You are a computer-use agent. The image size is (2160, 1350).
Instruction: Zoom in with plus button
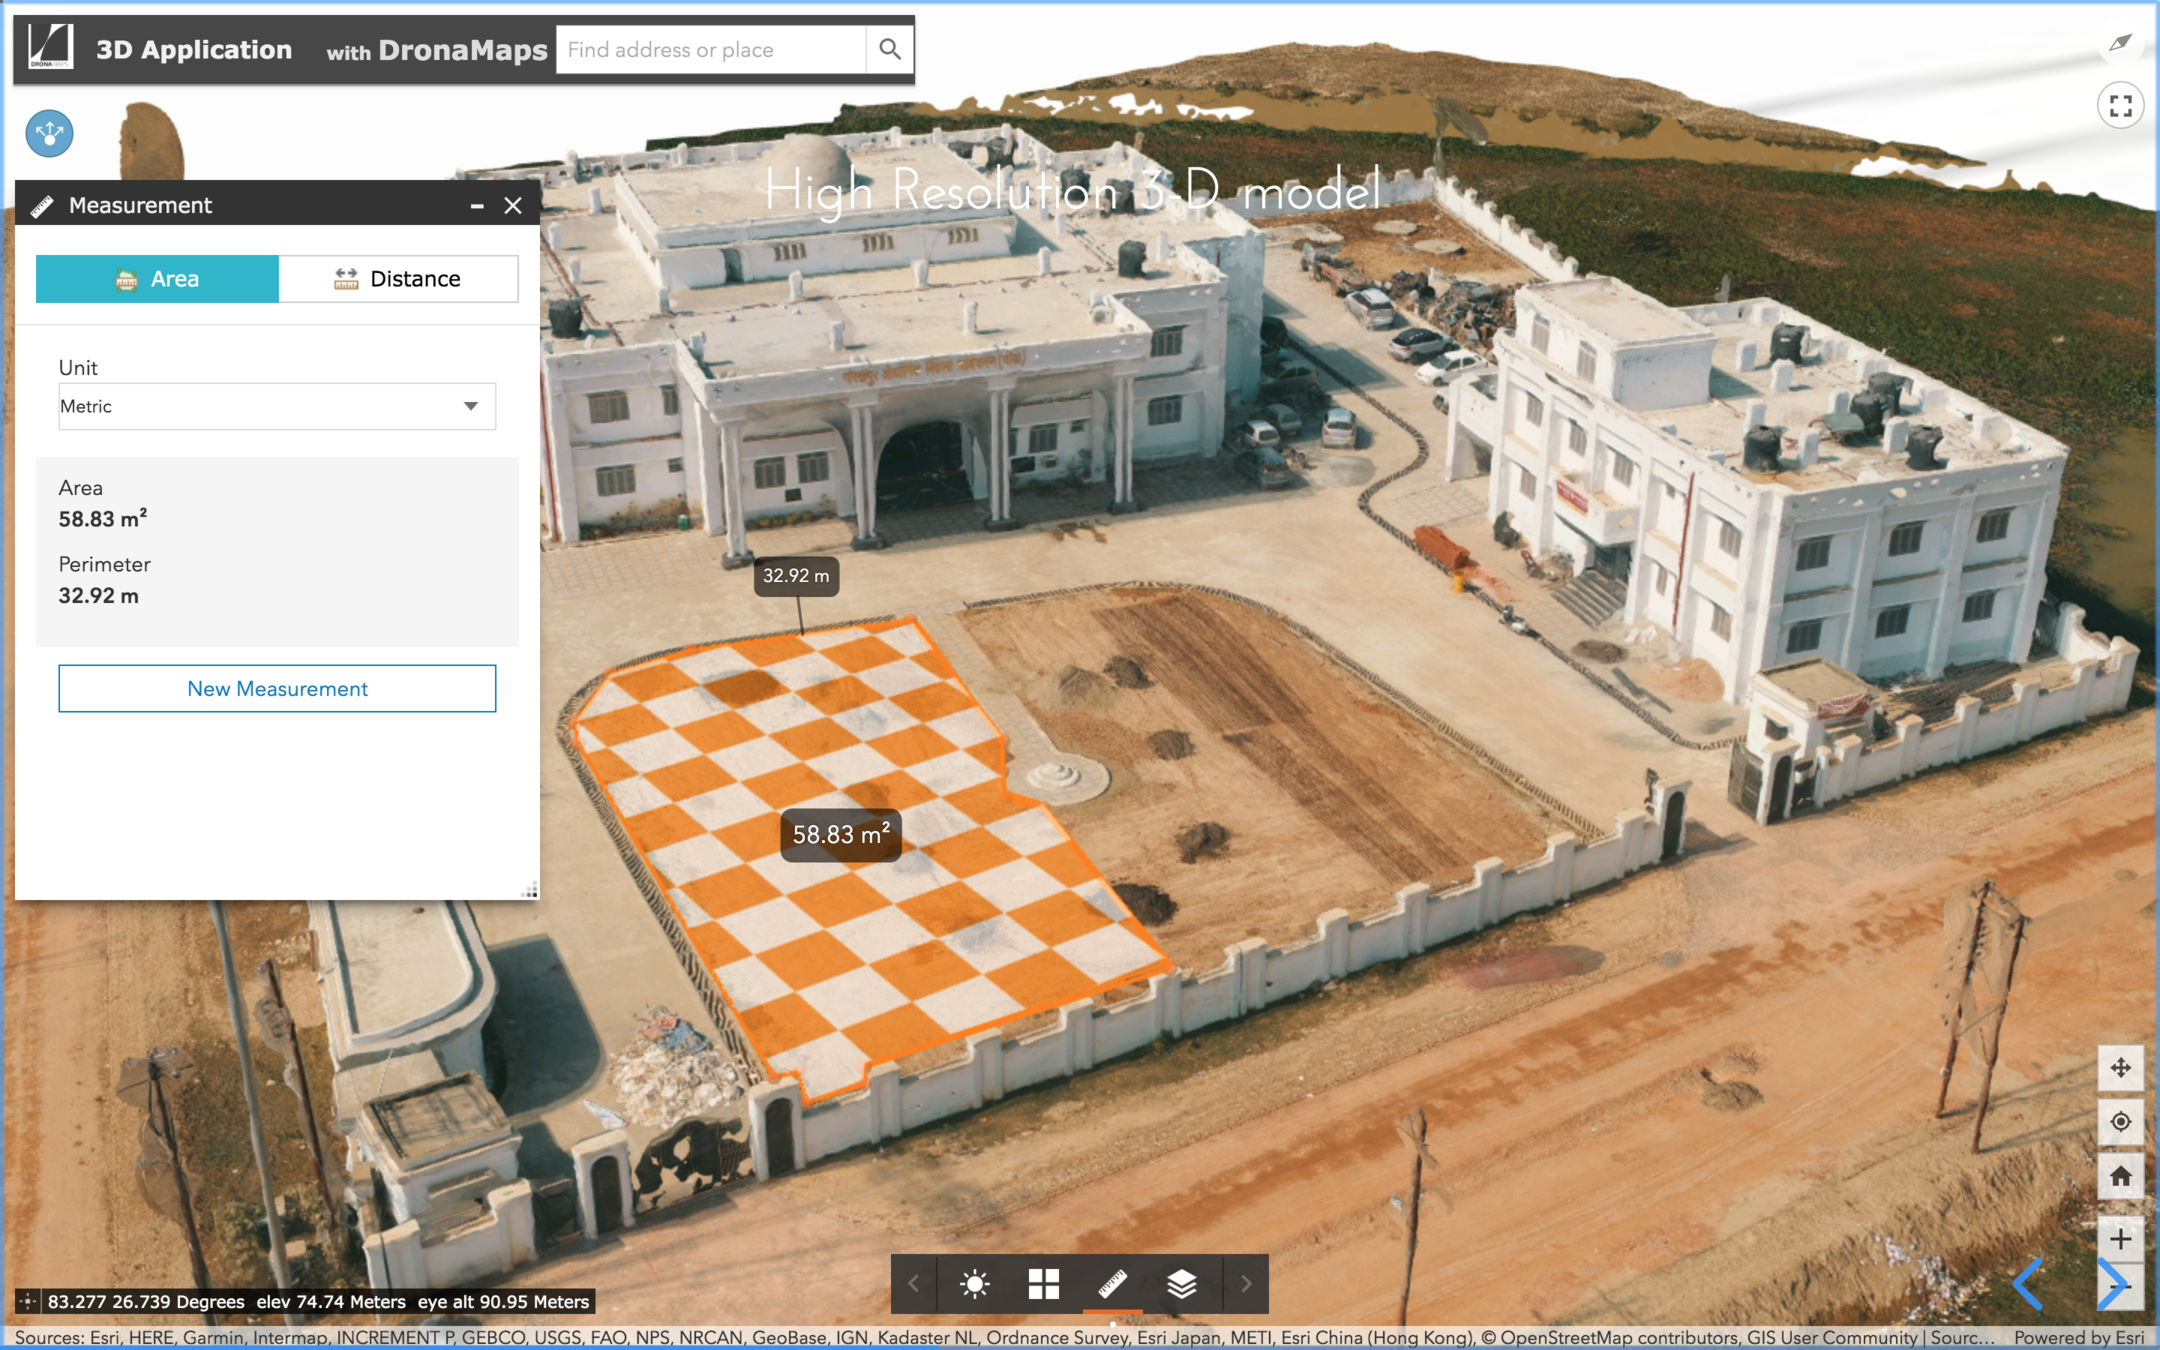pyautogui.click(x=2120, y=1240)
